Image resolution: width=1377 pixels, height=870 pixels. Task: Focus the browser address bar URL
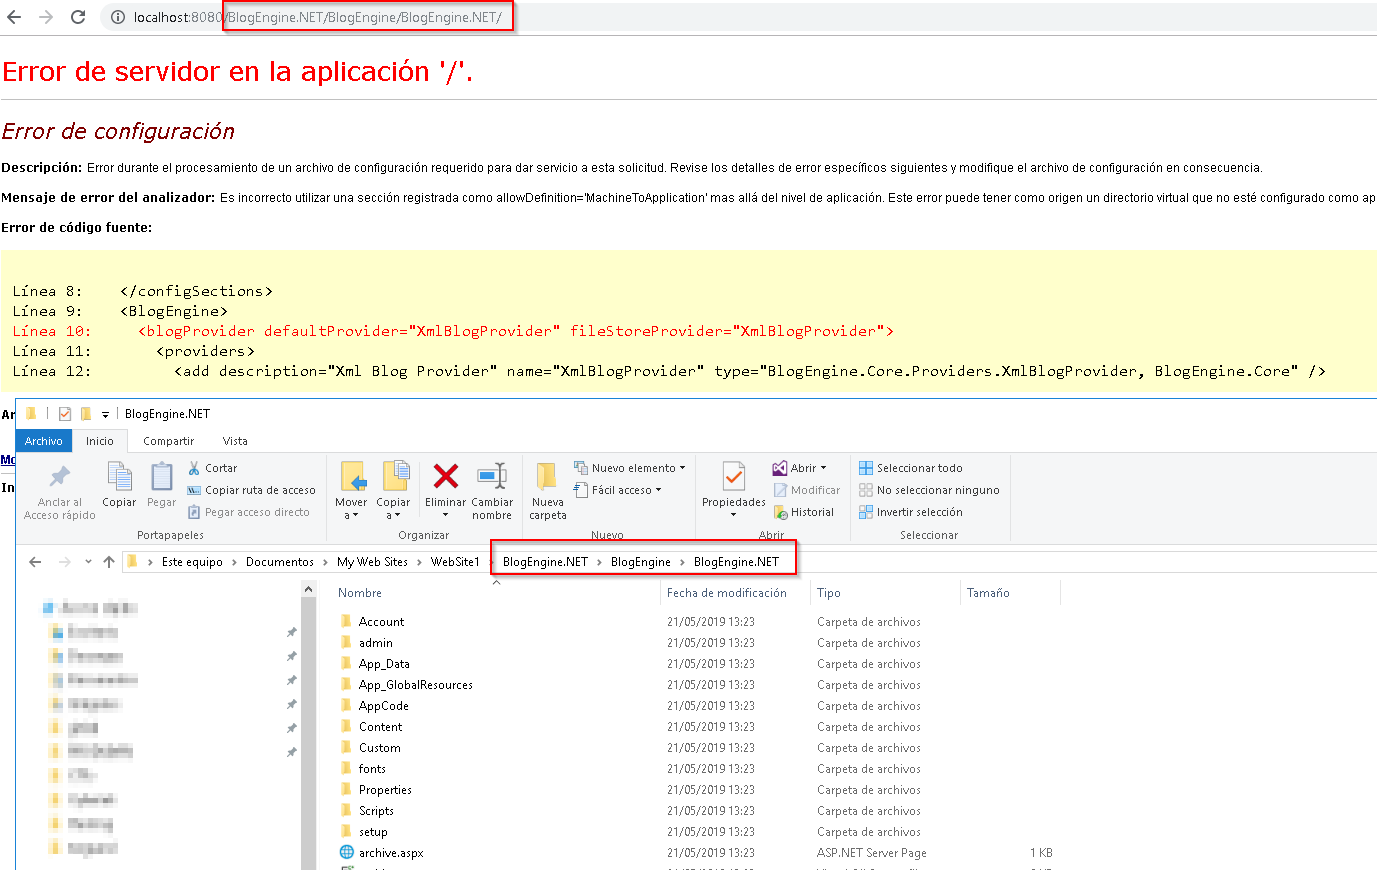318,17
